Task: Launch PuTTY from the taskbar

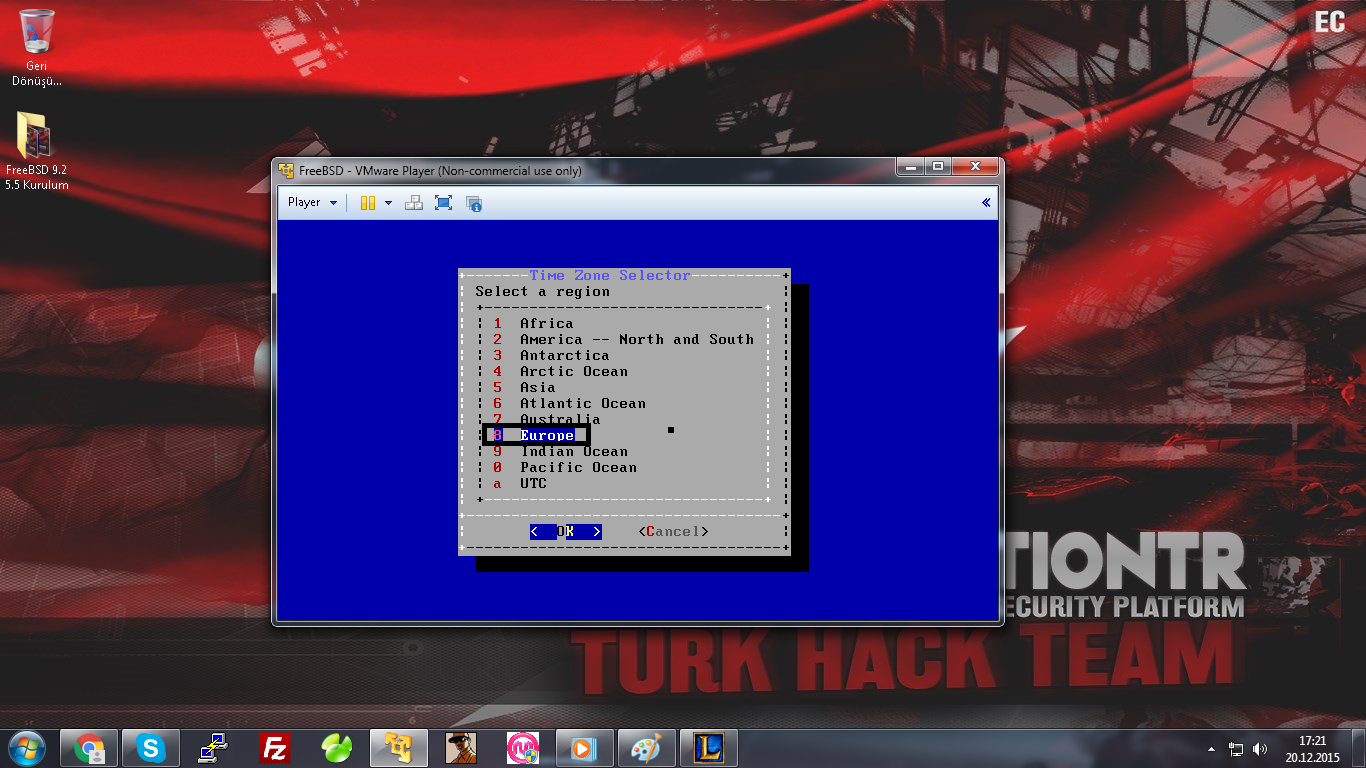Action: (x=213, y=748)
